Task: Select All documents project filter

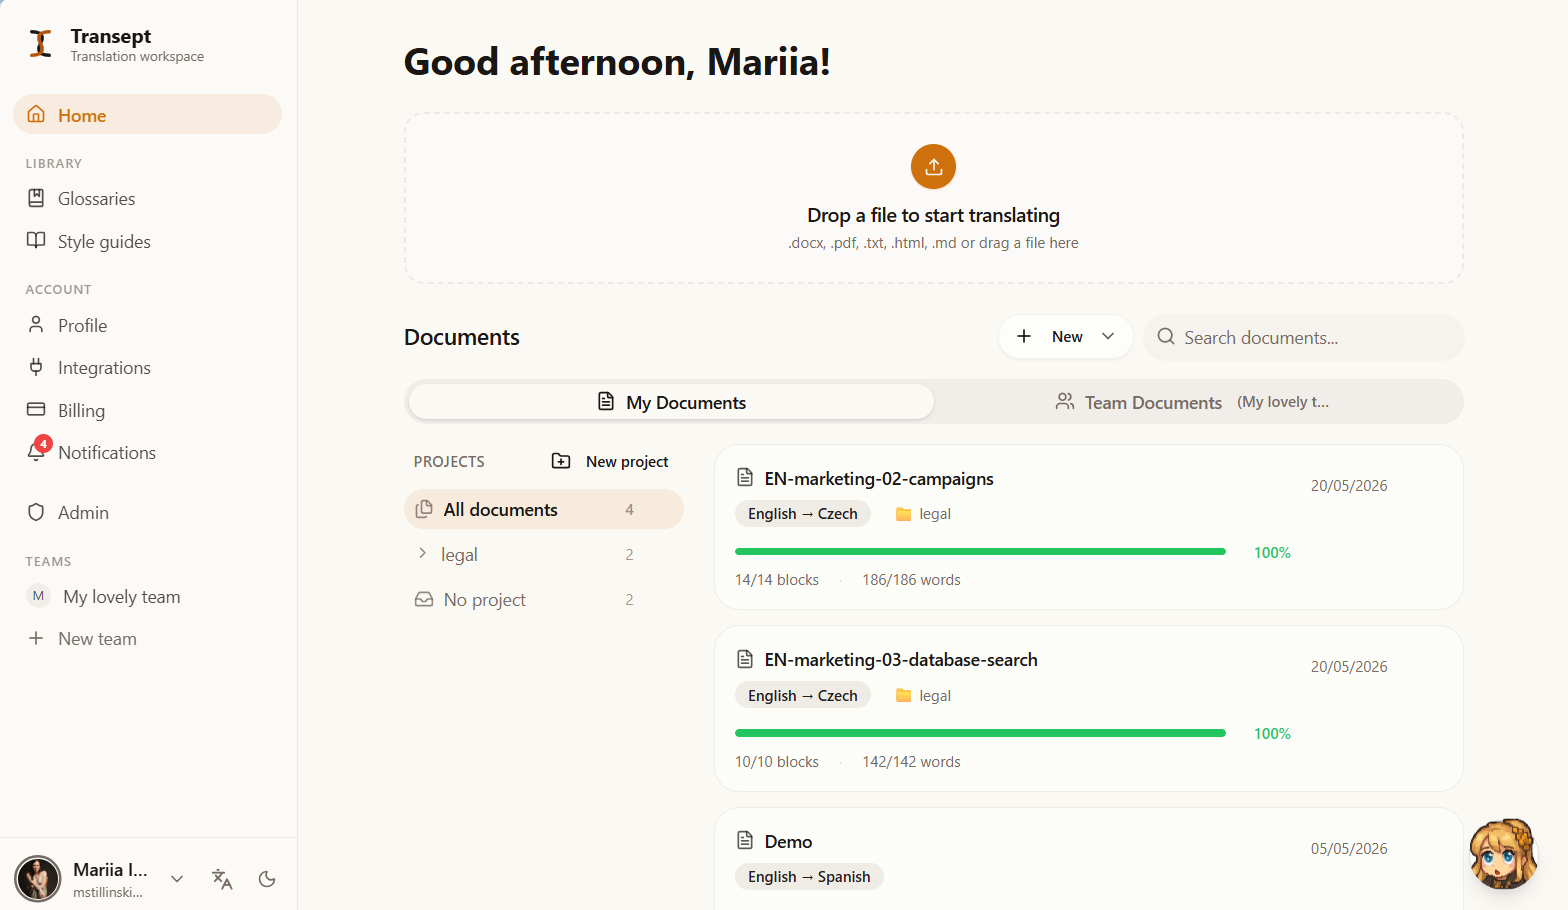Action: [544, 509]
